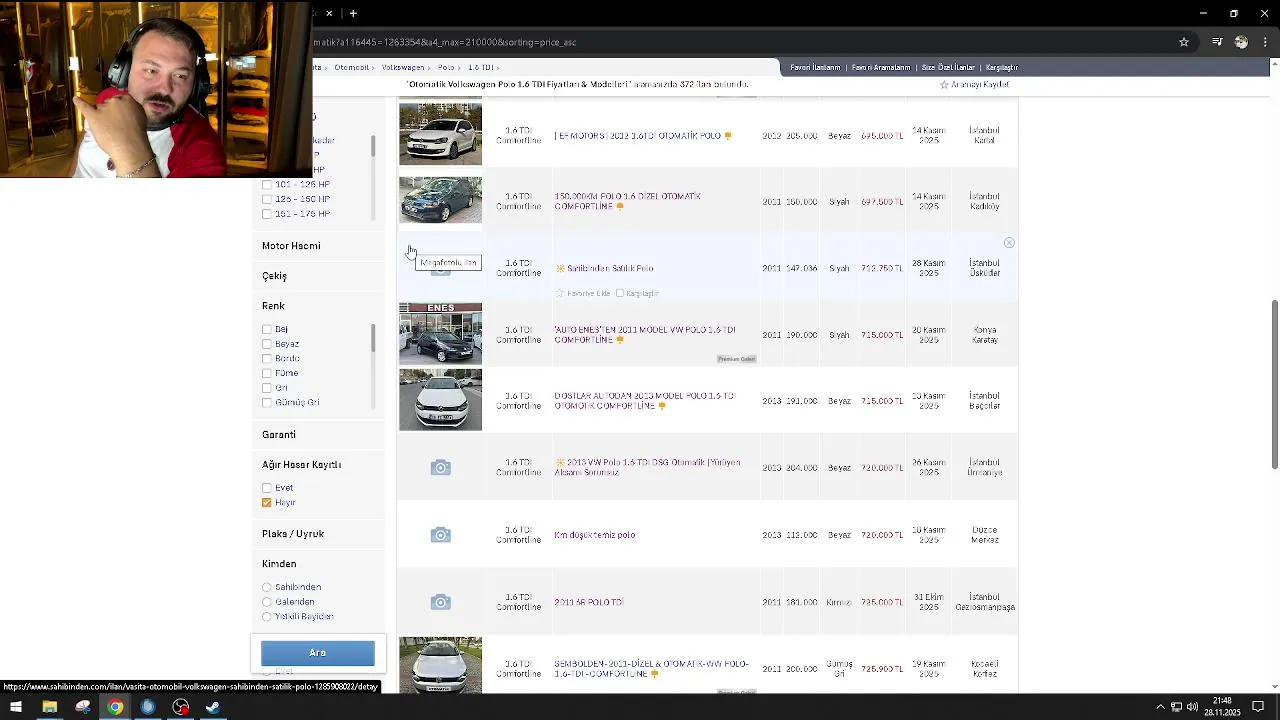Check the Füme color filter

coord(267,373)
